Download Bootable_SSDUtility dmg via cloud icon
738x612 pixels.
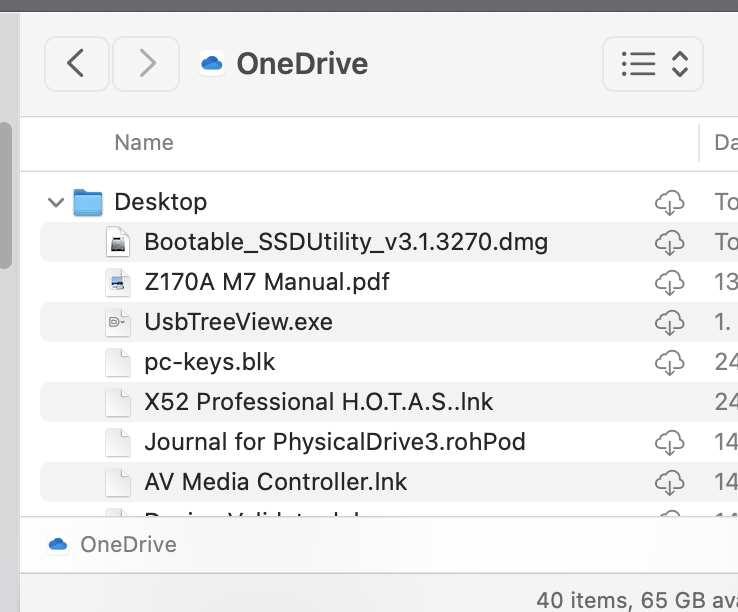(x=669, y=243)
